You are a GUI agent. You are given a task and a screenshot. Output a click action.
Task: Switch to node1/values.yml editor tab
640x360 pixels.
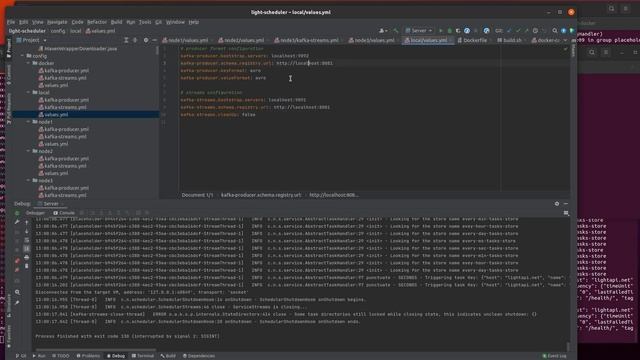click(x=187, y=40)
